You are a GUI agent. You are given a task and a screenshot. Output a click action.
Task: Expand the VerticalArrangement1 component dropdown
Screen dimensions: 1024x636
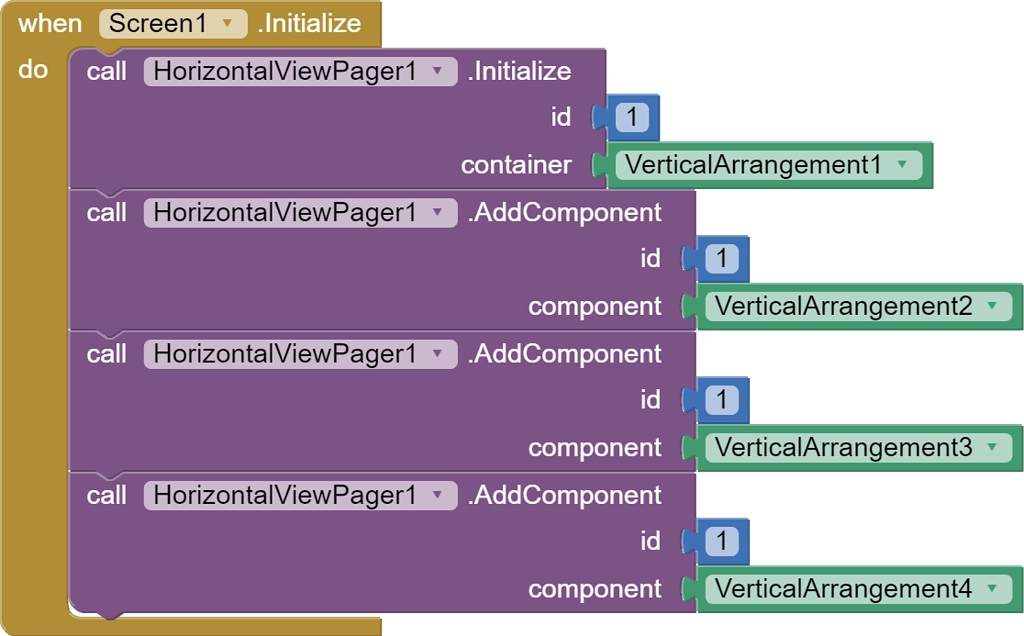pos(903,165)
